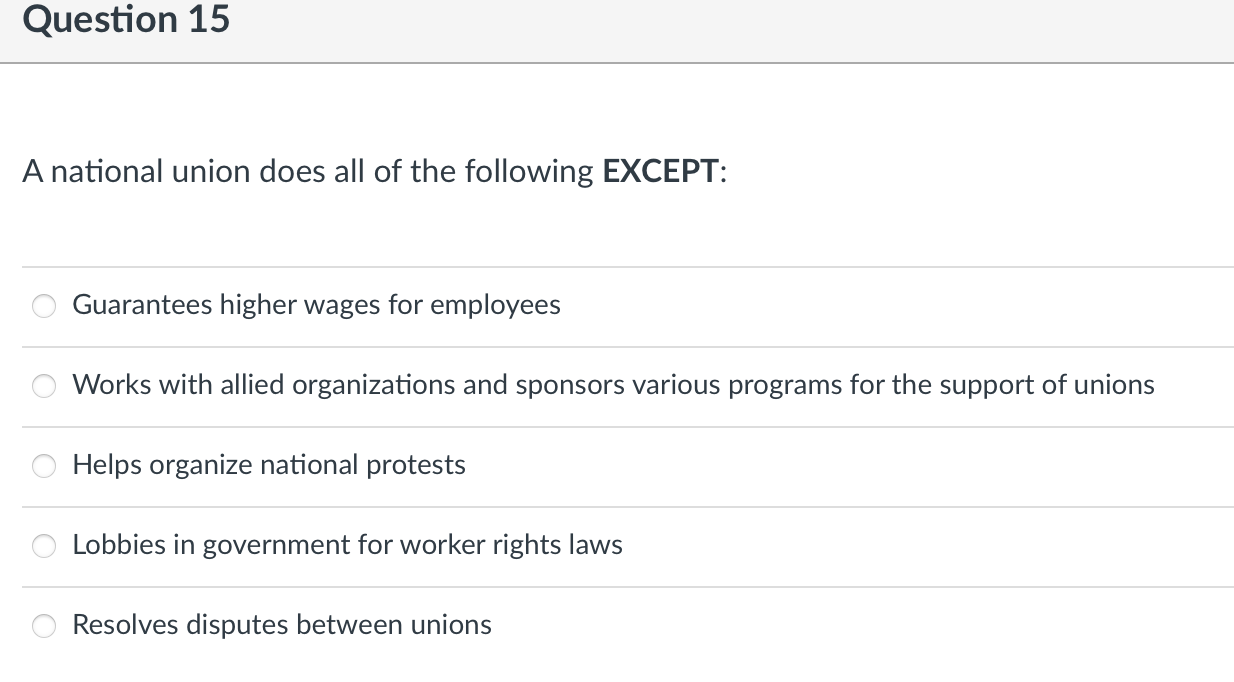Image resolution: width=1234 pixels, height=682 pixels.
Task: Click the answer text 'Guarantees higher wages for employees'
Action: pyautogui.click(x=316, y=305)
